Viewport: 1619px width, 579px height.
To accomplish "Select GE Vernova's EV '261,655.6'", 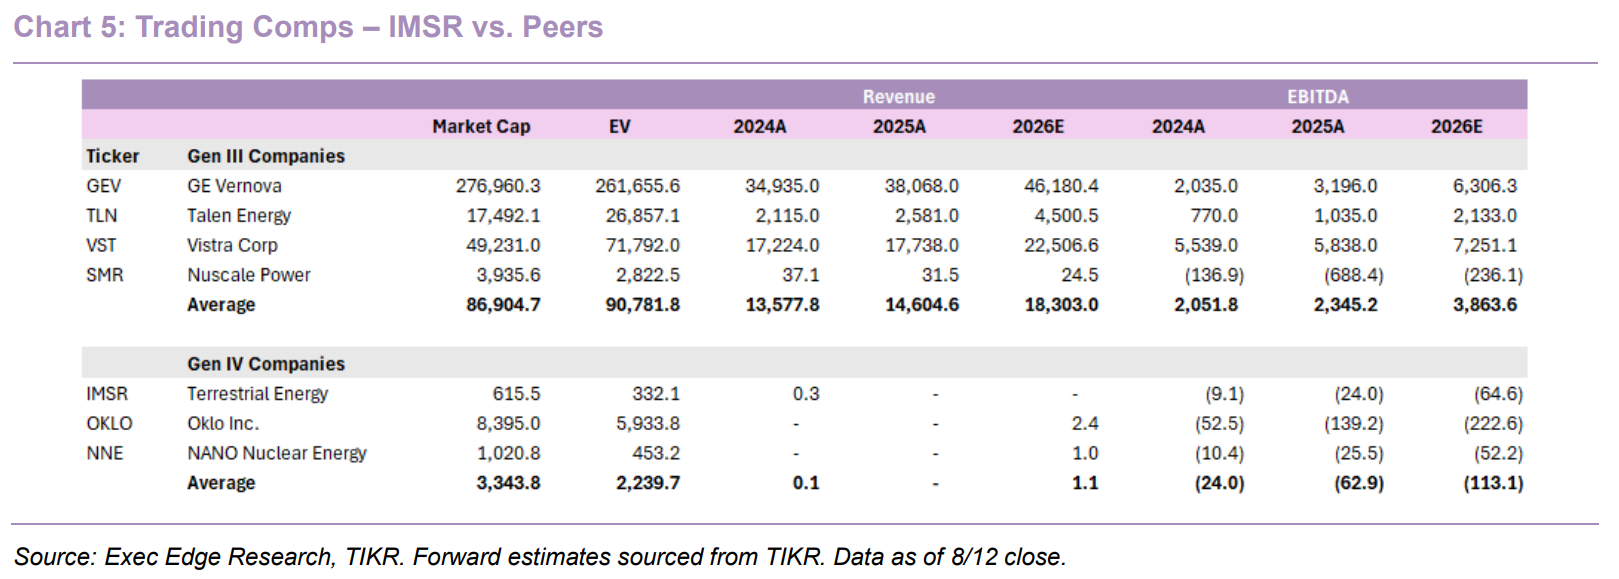I will 637,186.
